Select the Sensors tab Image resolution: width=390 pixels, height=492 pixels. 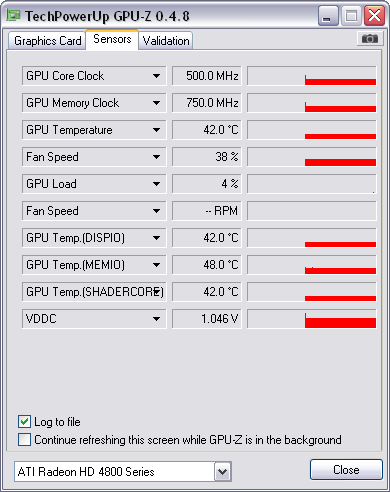point(112,39)
